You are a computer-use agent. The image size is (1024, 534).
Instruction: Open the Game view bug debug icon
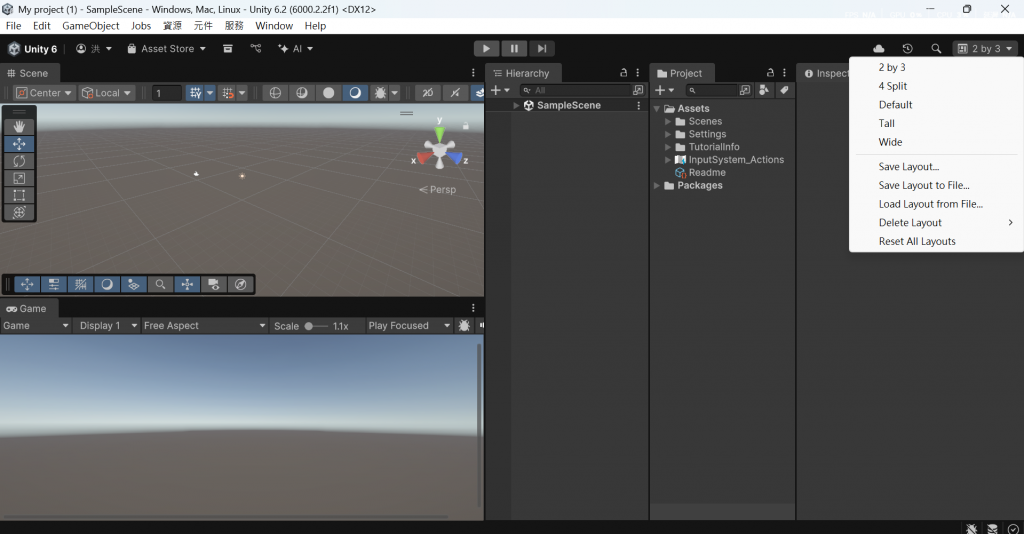point(464,325)
